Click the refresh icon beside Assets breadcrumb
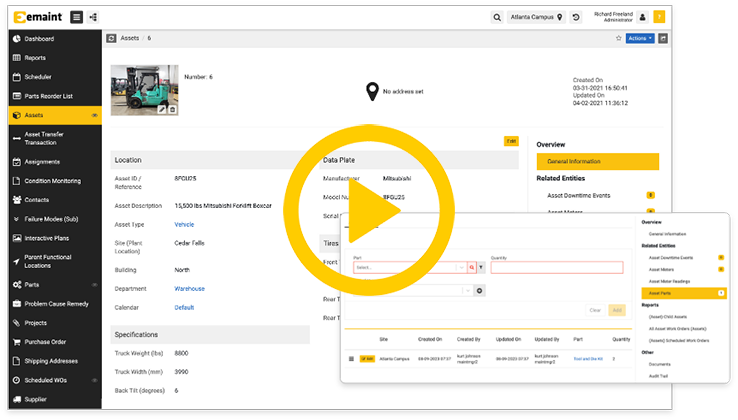 (111, 38)
